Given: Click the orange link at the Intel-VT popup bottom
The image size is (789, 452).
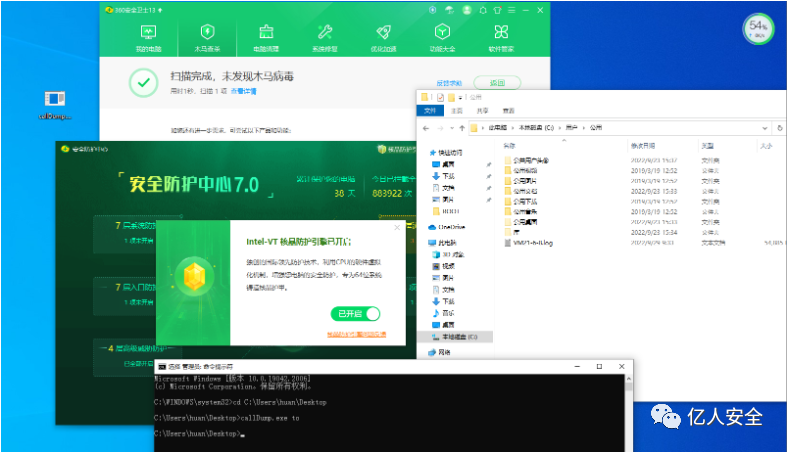Looking at the screenshot, I should [x=356, y=334].
